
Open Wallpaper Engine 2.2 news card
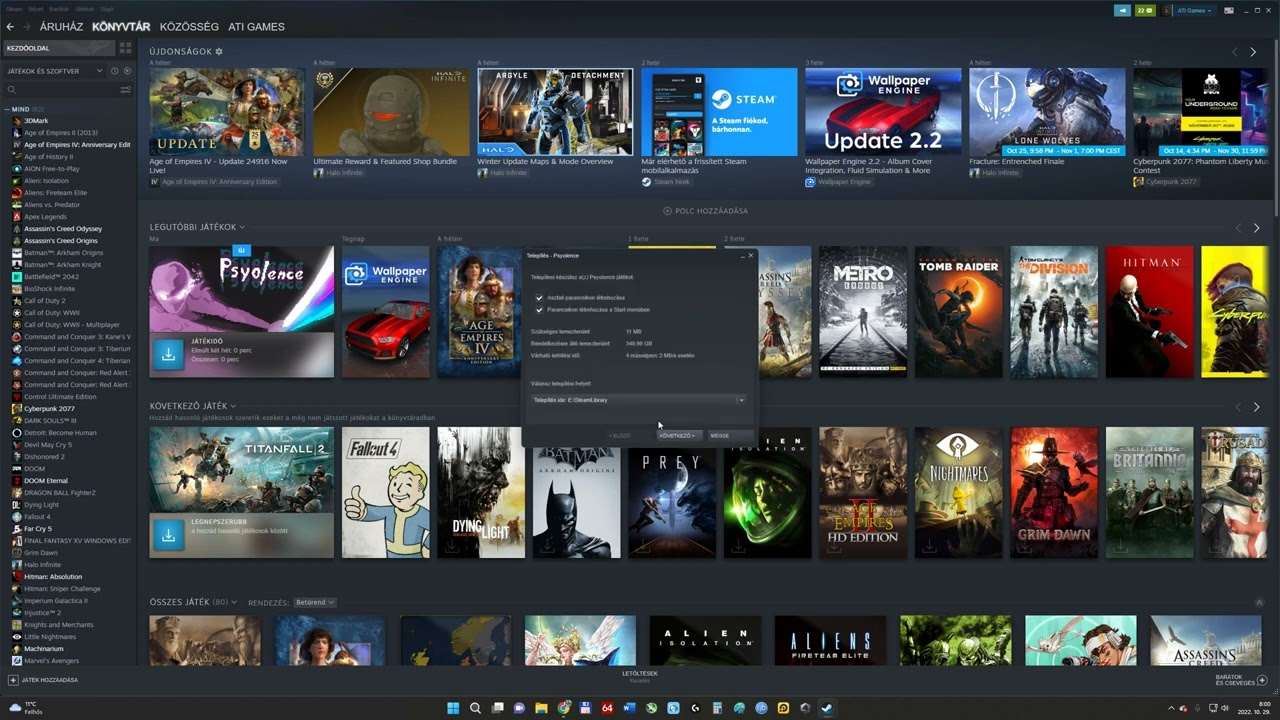point(883,112)
